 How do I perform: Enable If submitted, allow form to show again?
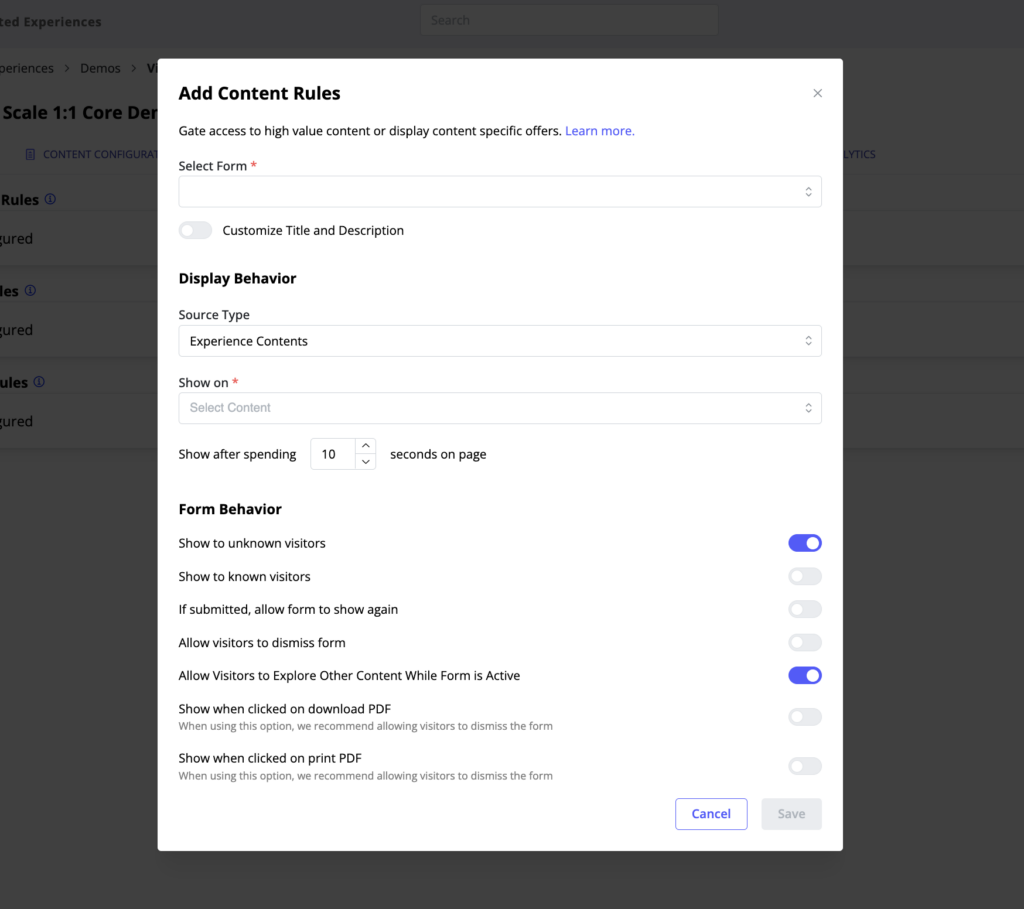[x=805, y=609]
